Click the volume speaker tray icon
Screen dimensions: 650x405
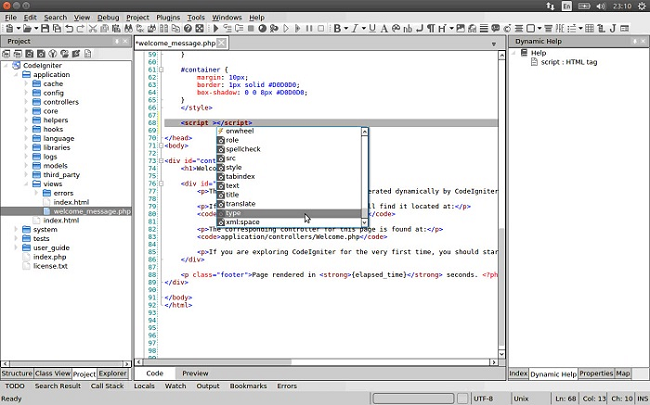[601, 6]
